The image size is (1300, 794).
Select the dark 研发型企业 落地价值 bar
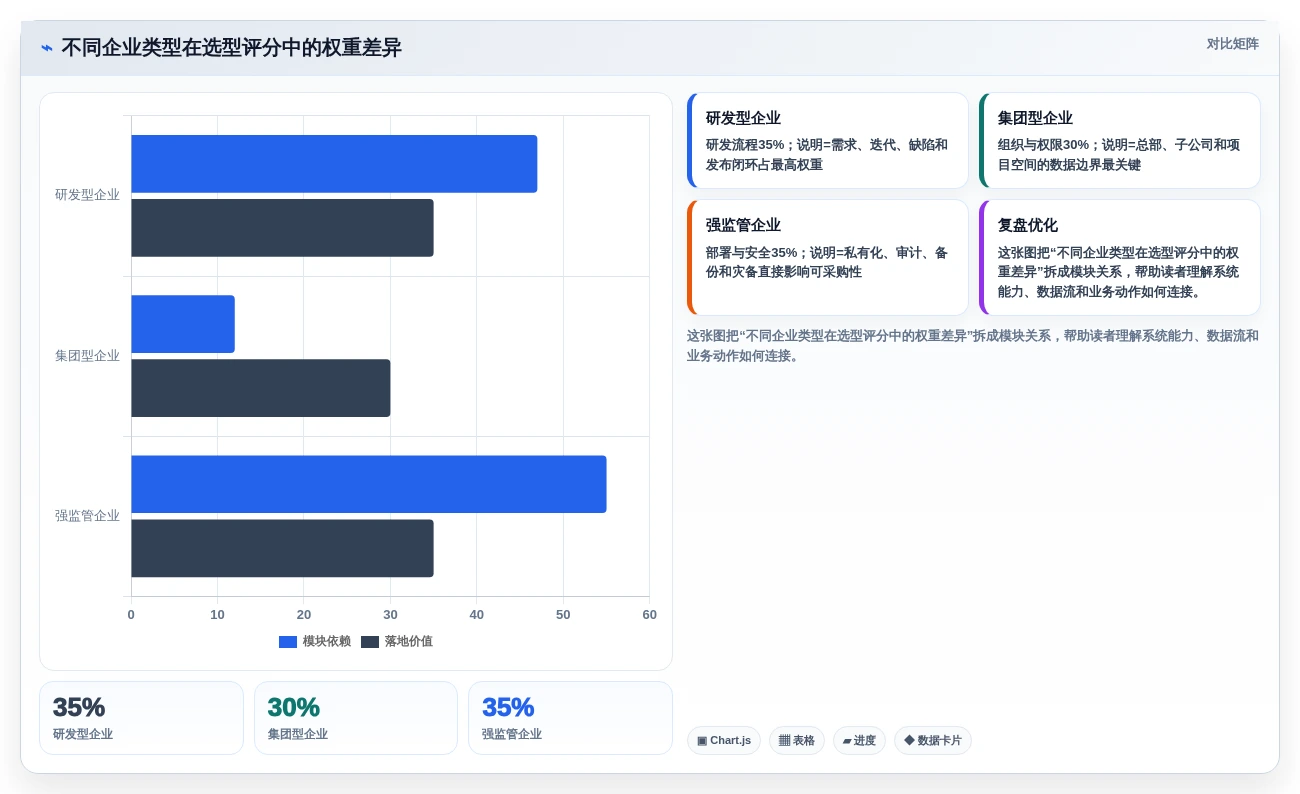pos(282,228)
